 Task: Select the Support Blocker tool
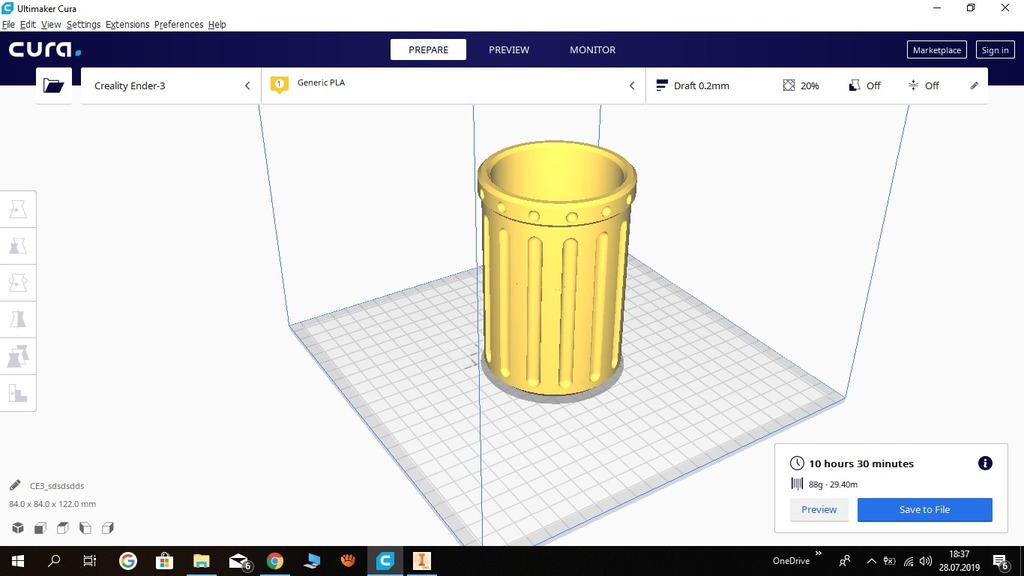pyautogui.click(x=18, y=393)
